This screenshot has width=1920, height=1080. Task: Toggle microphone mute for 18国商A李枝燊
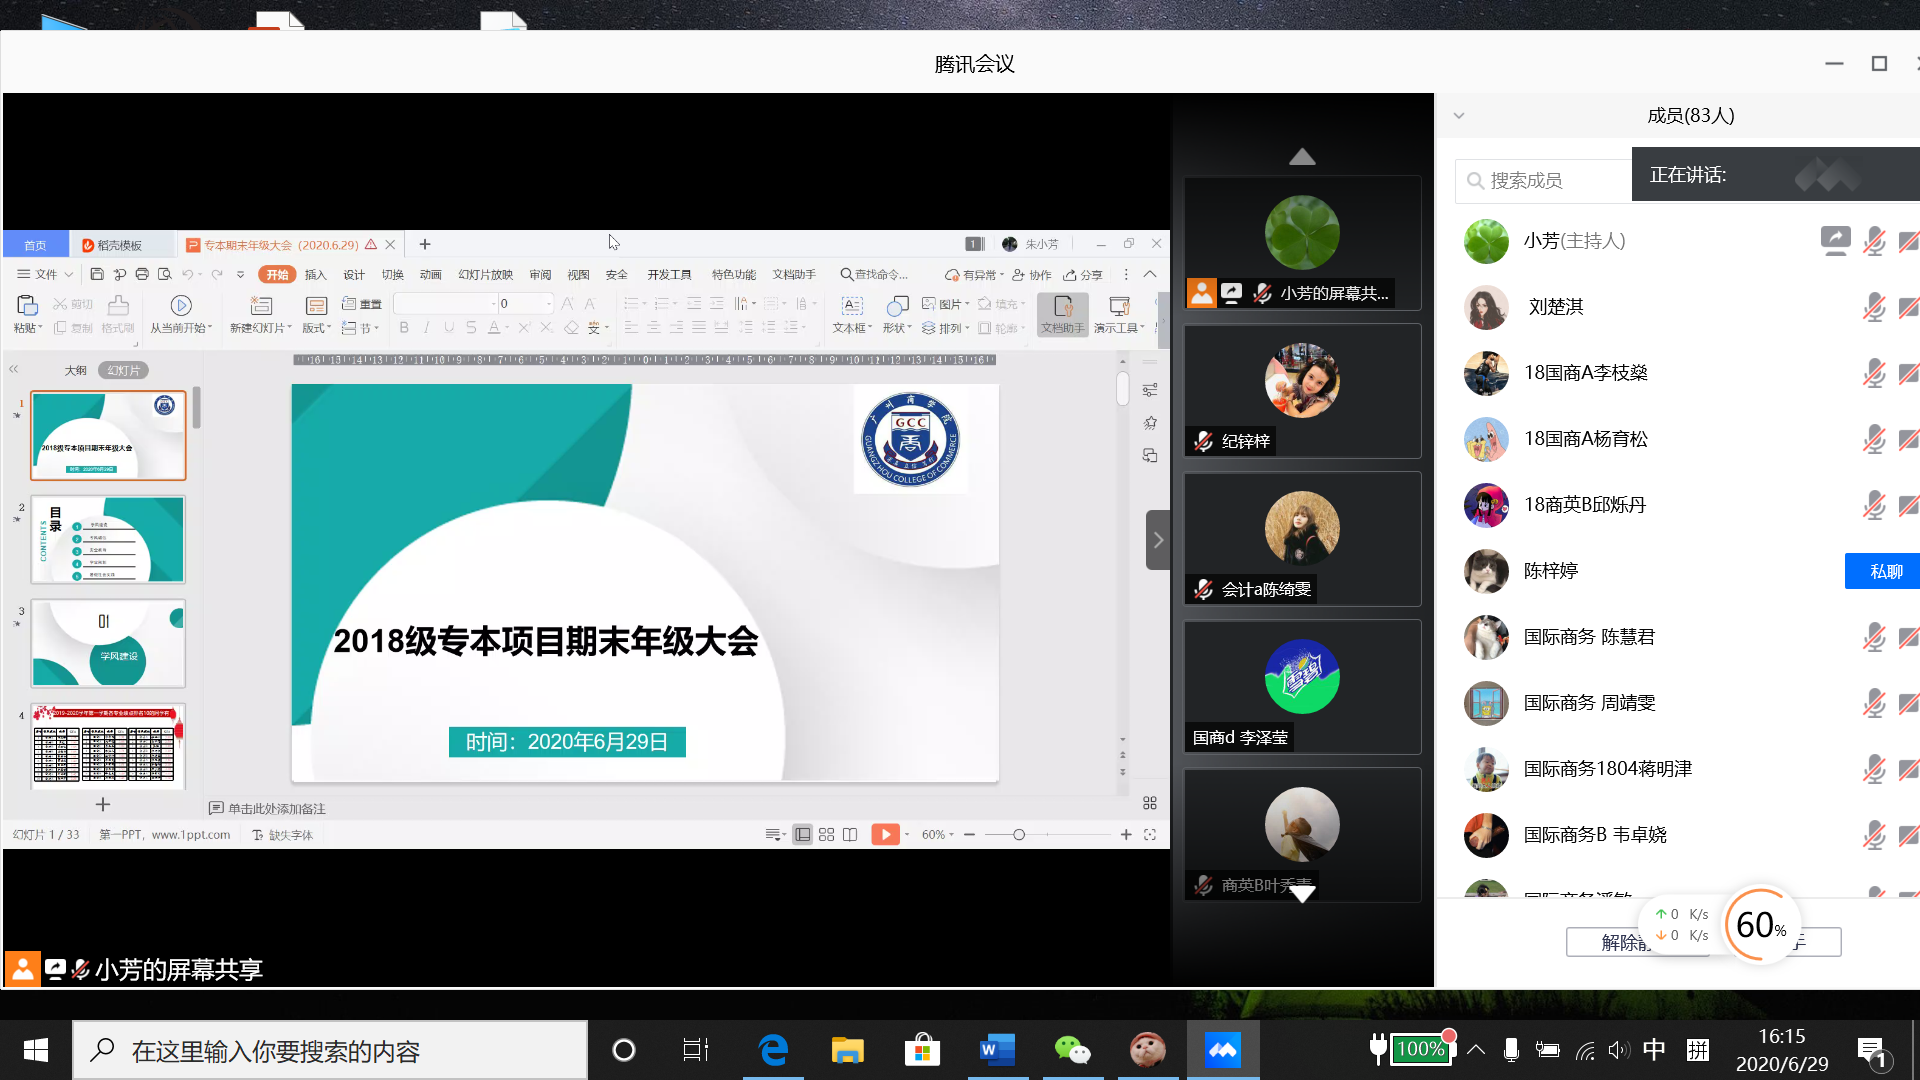1874,373
